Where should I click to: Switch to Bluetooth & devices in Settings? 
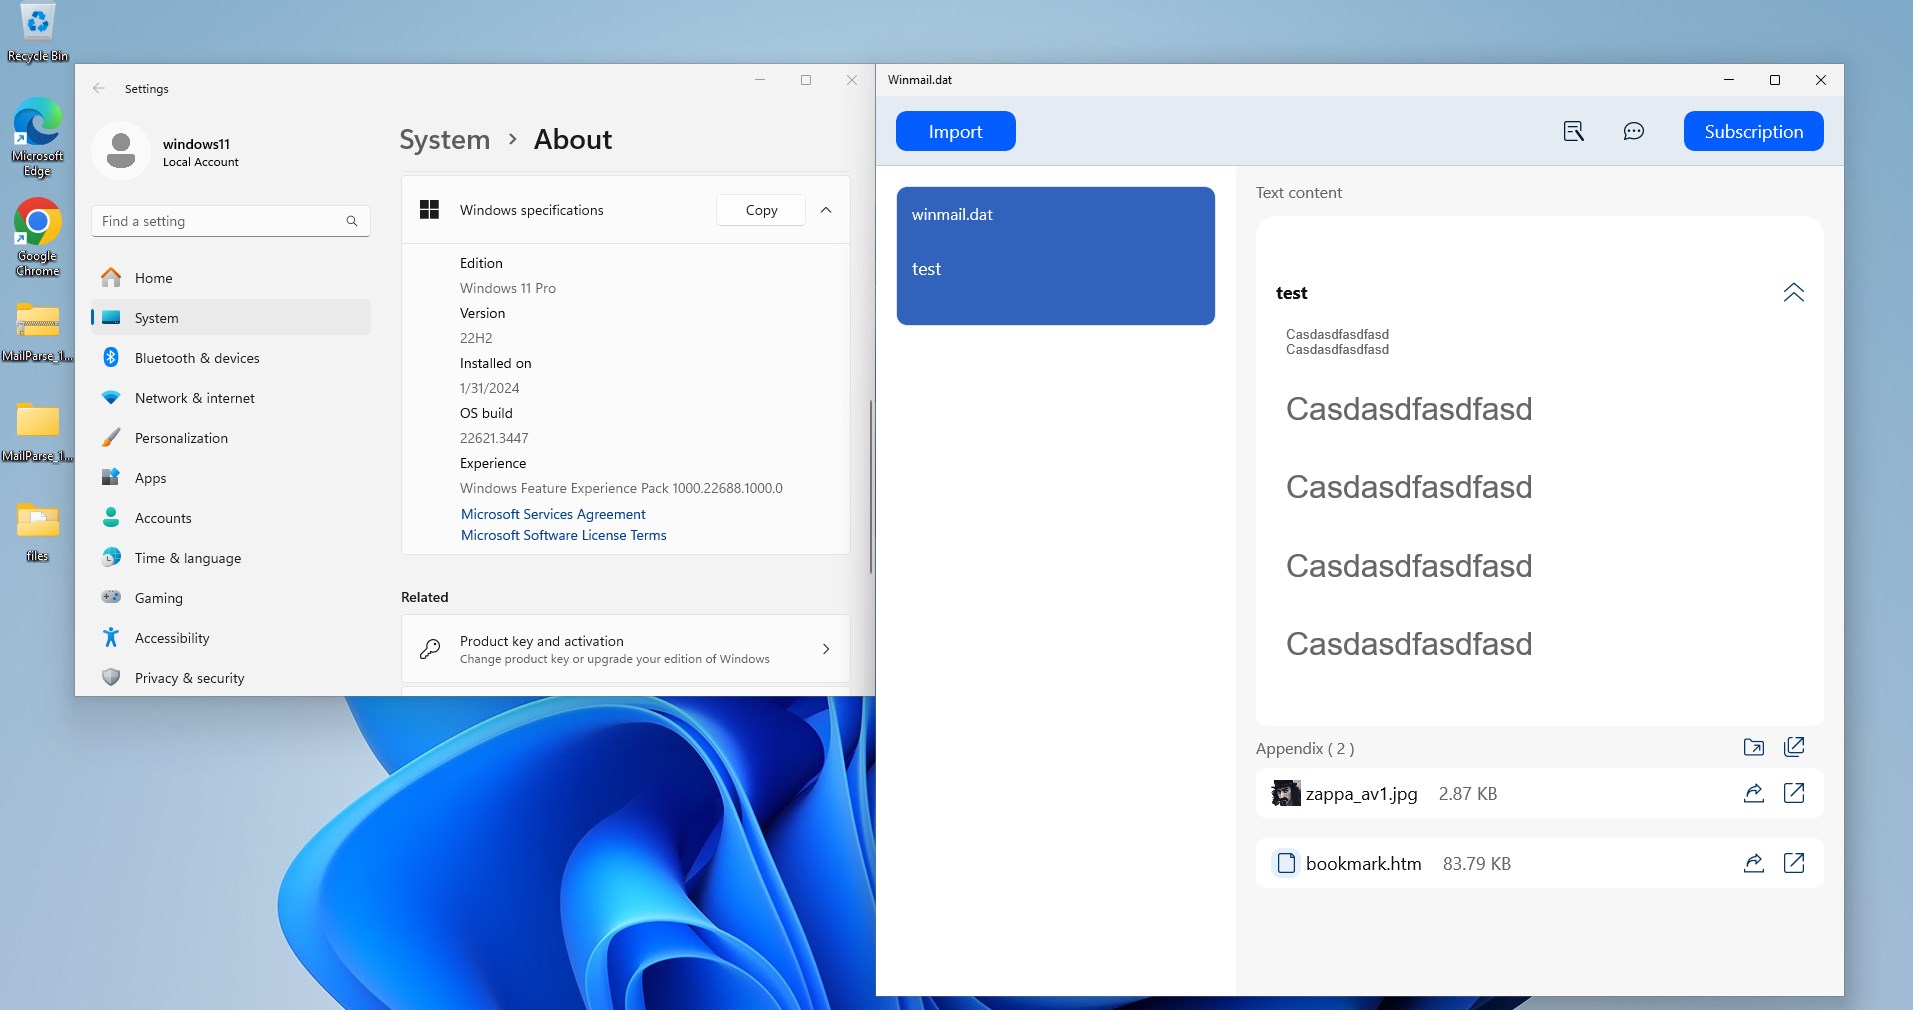pos(197,358)
